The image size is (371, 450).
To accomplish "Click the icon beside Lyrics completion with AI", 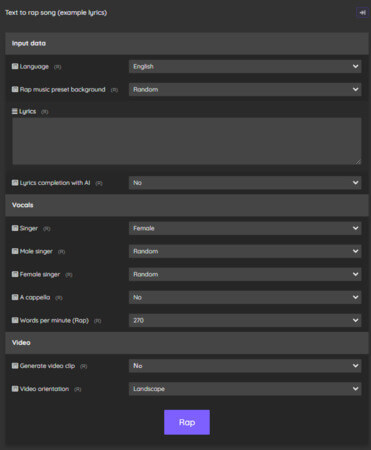I will click(x=15, y=183).
